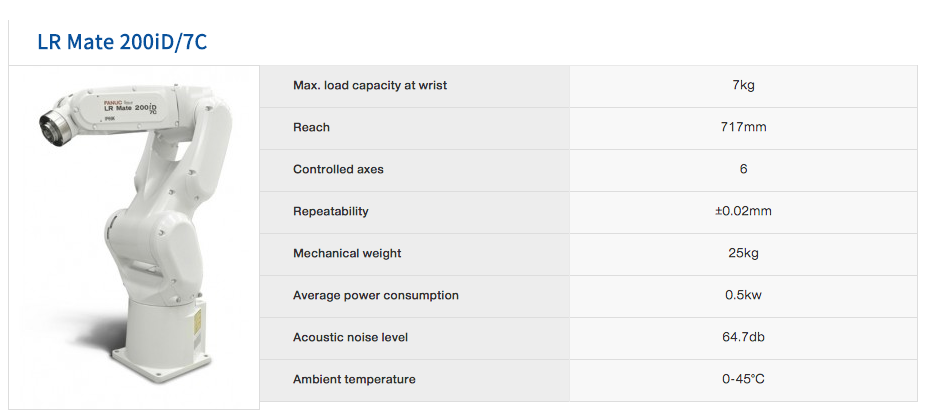The width and height of the screenshot is (944, 417).
Task: Select the Mechanical weight label
Action: click(347, 253)
